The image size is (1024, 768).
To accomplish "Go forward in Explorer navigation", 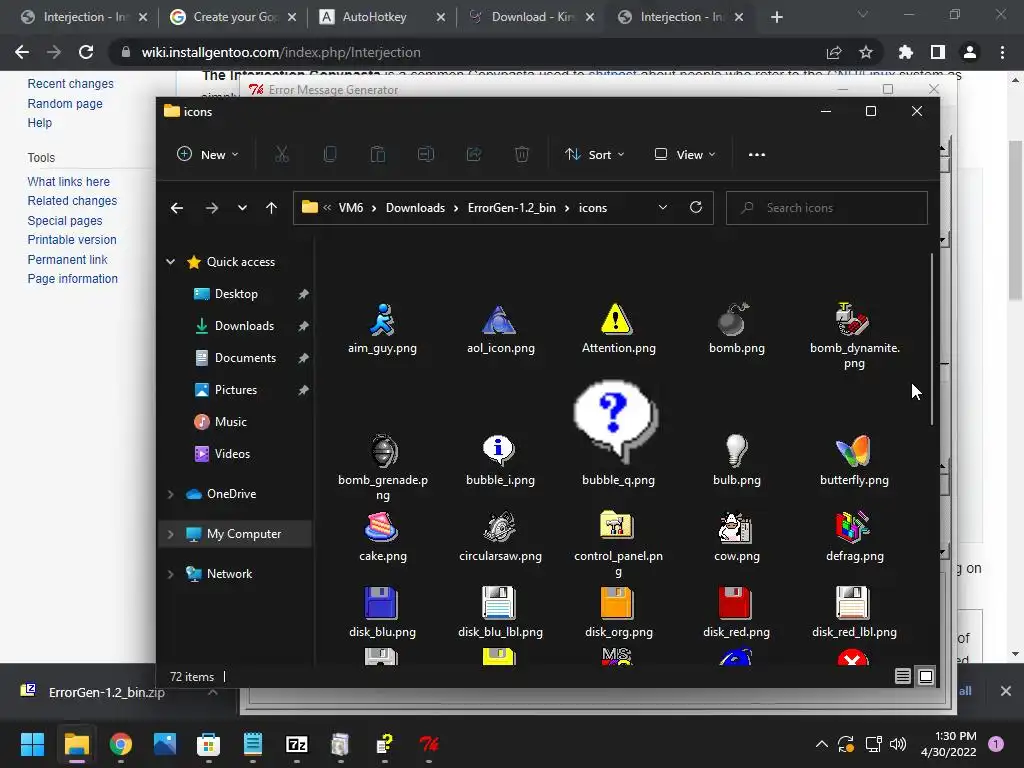I will point(212,208).
